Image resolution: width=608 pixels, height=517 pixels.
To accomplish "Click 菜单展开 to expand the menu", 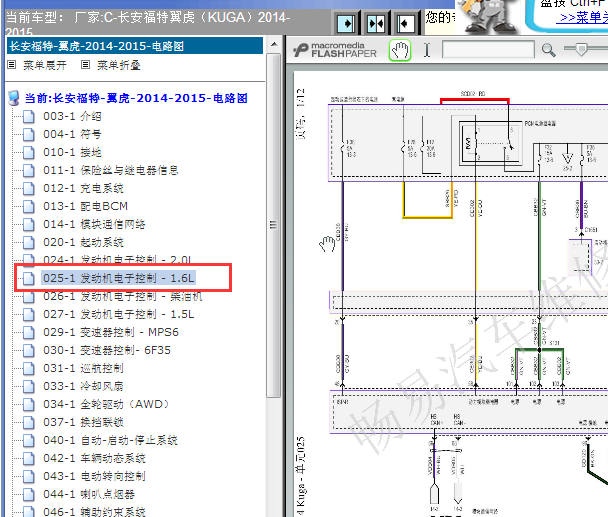I will pyautogui.click(x=45, y=65).
